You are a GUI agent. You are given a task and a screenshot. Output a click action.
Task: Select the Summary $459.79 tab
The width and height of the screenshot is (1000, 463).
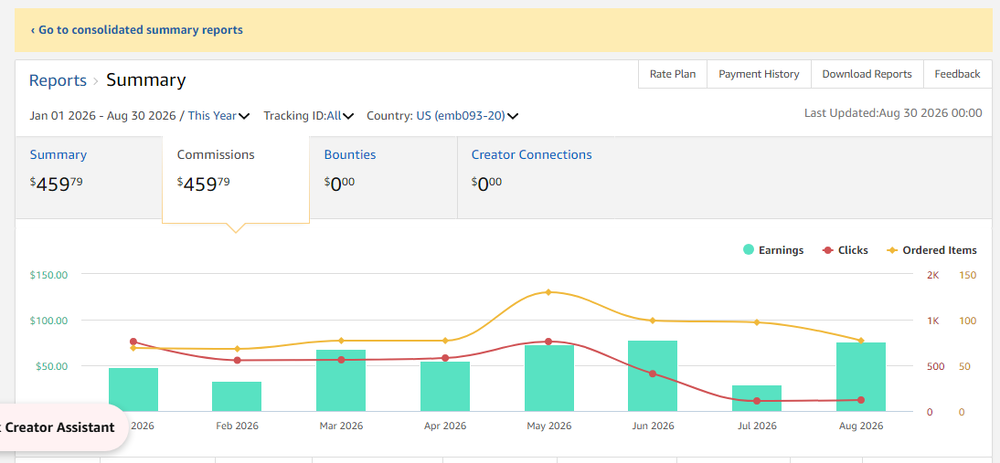(89, 177)
